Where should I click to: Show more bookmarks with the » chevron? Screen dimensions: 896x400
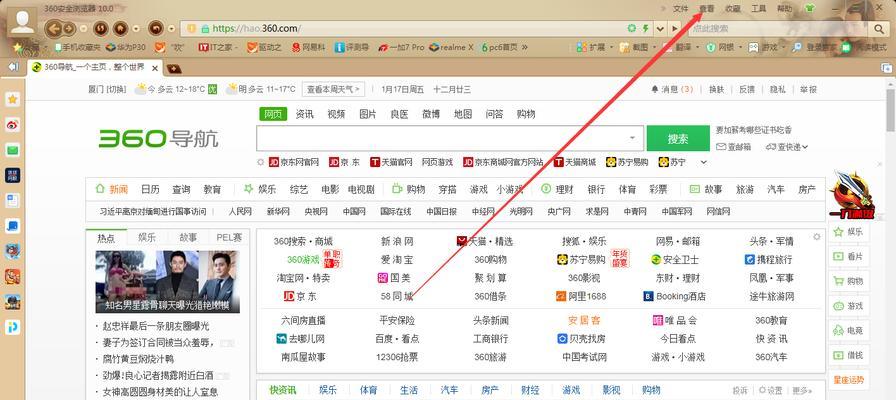pos(524,47)
